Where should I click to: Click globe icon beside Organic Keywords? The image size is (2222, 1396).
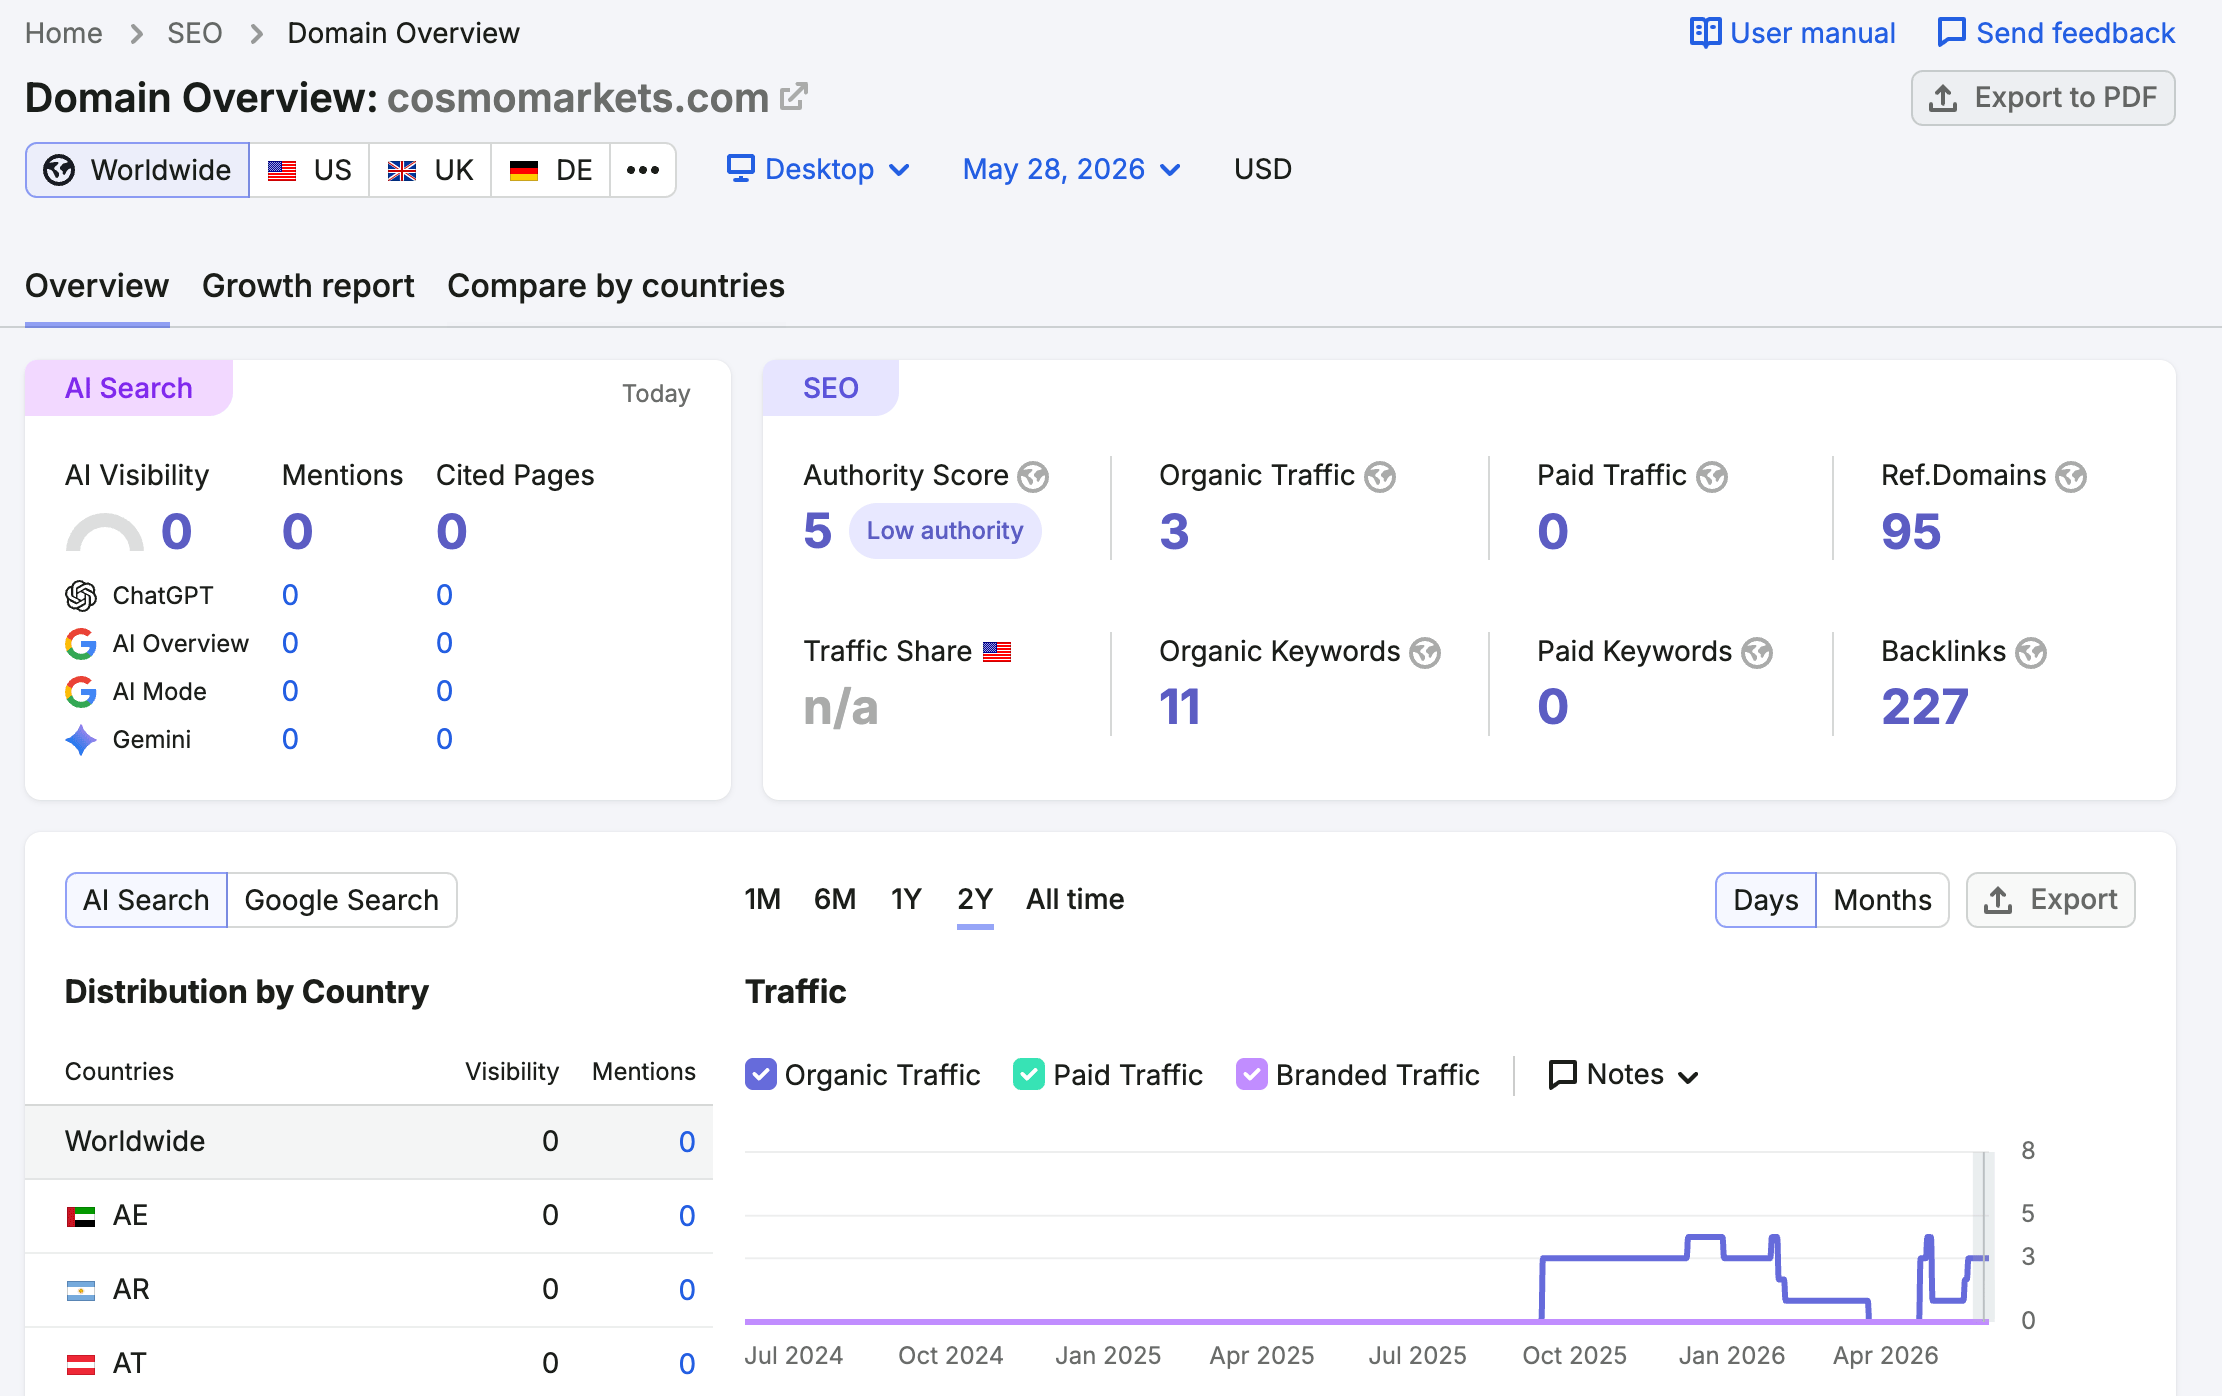coord(1425,653)
